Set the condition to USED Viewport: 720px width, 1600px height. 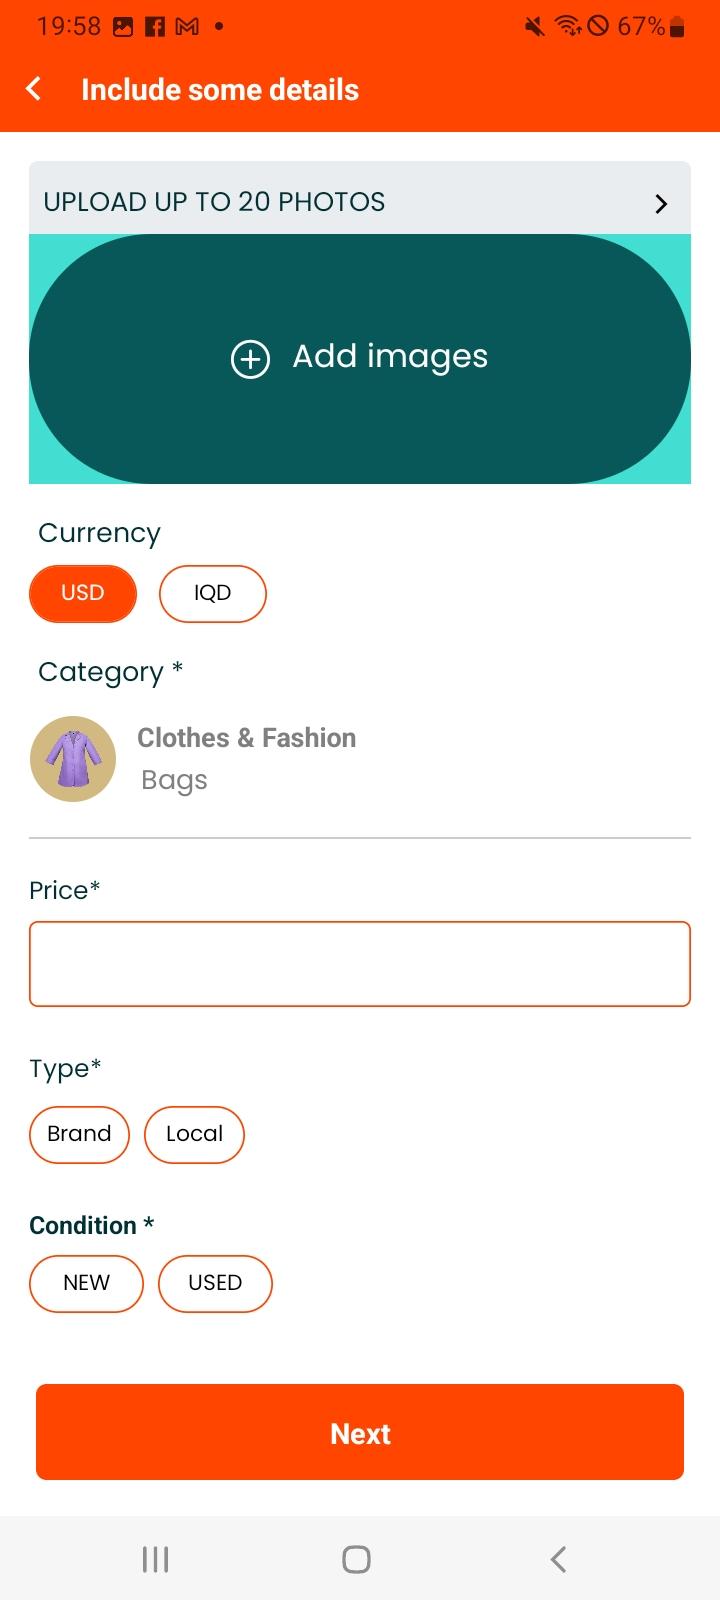215,1283
